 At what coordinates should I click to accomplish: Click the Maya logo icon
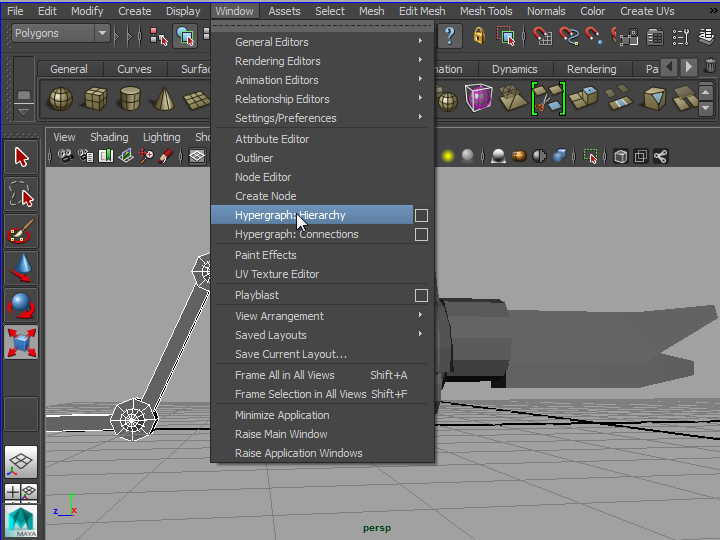21,522
